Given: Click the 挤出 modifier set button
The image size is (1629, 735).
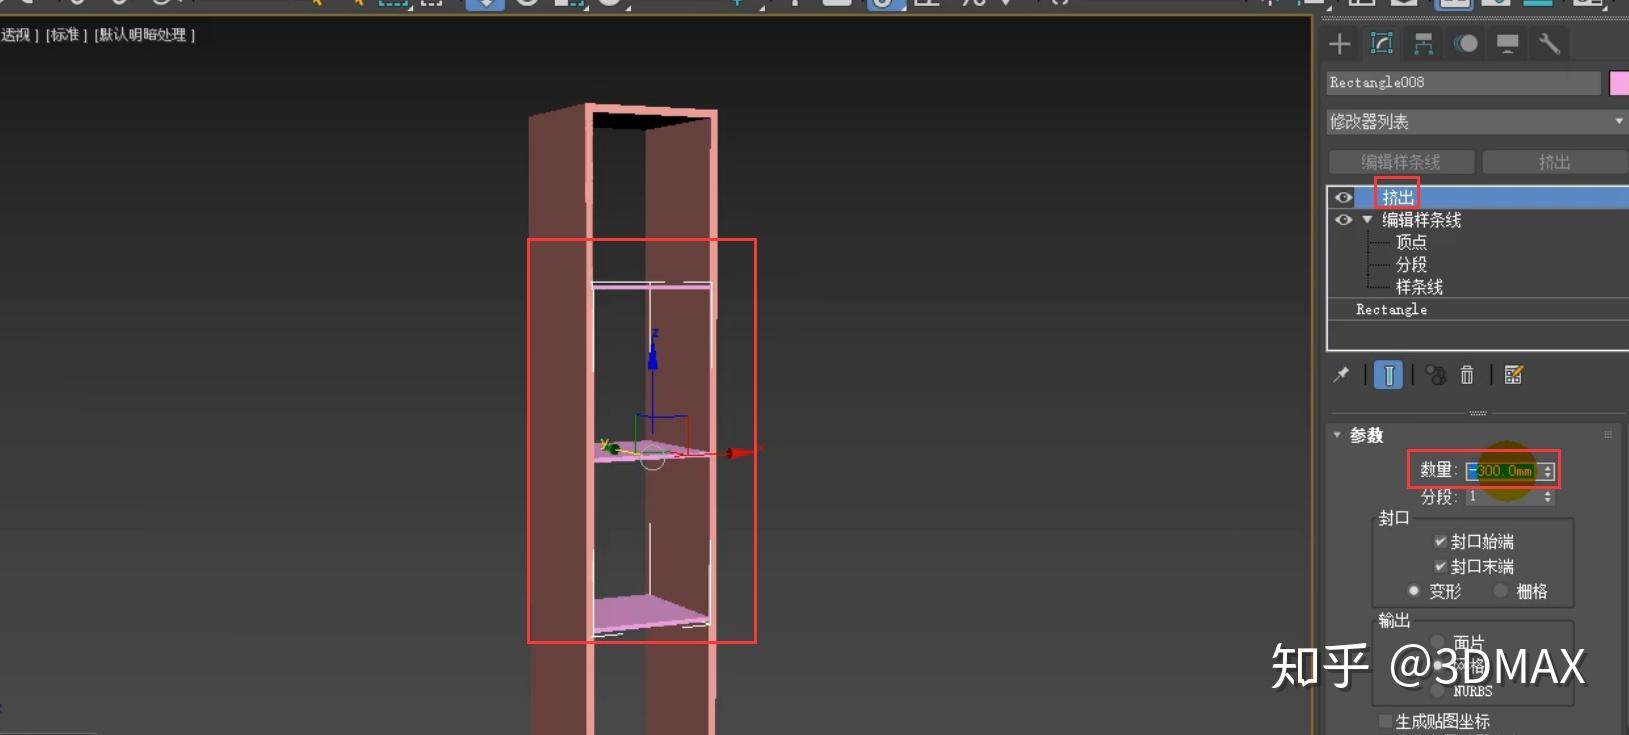Looking at the screenshot, I should coord(1555,162).
